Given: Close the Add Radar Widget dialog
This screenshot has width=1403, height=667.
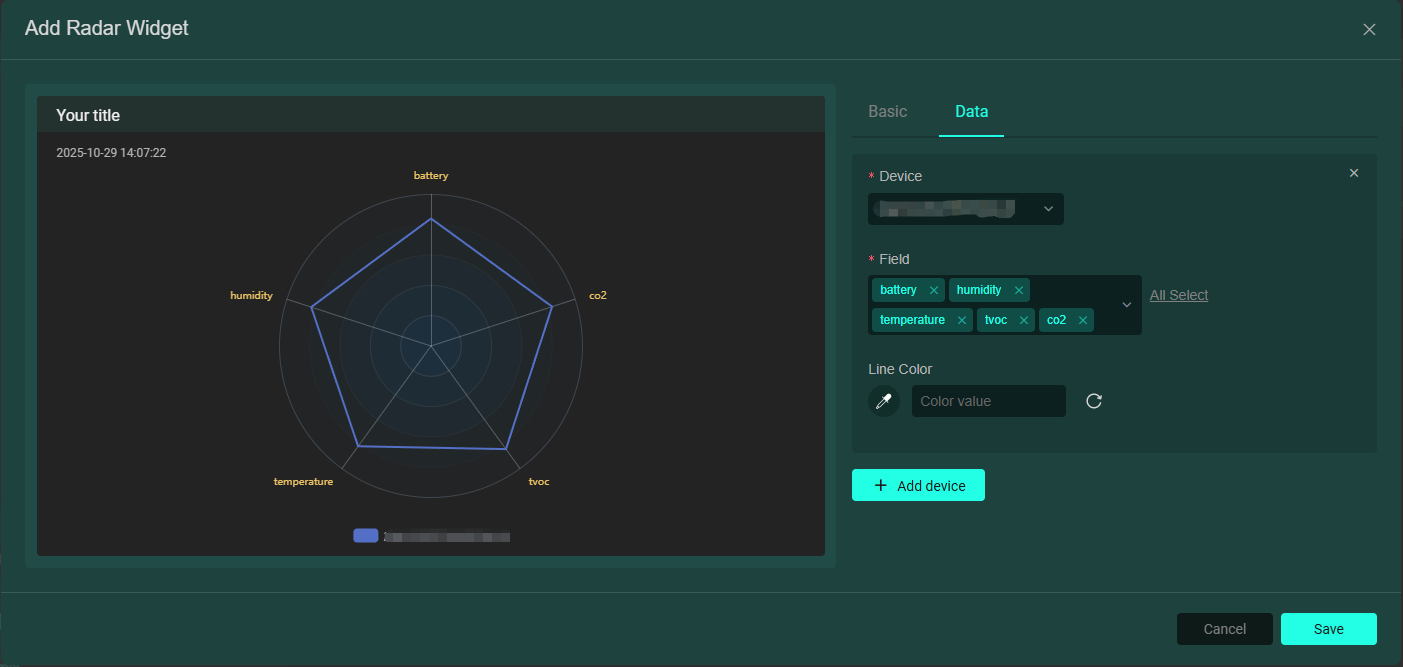Looking at the screenshot, I should pyautogui.click(x=1370, y=29).
